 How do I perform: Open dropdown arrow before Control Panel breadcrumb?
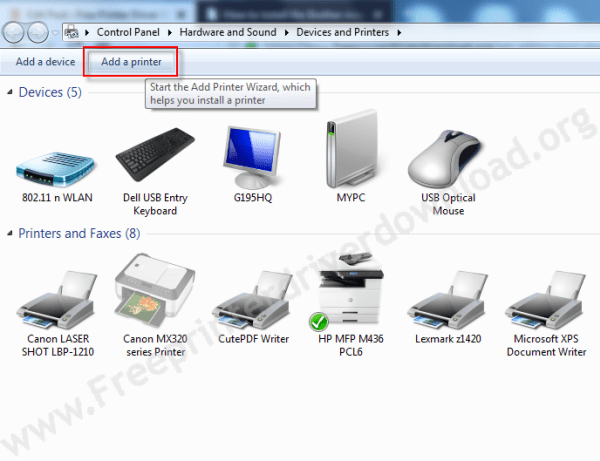87,33
